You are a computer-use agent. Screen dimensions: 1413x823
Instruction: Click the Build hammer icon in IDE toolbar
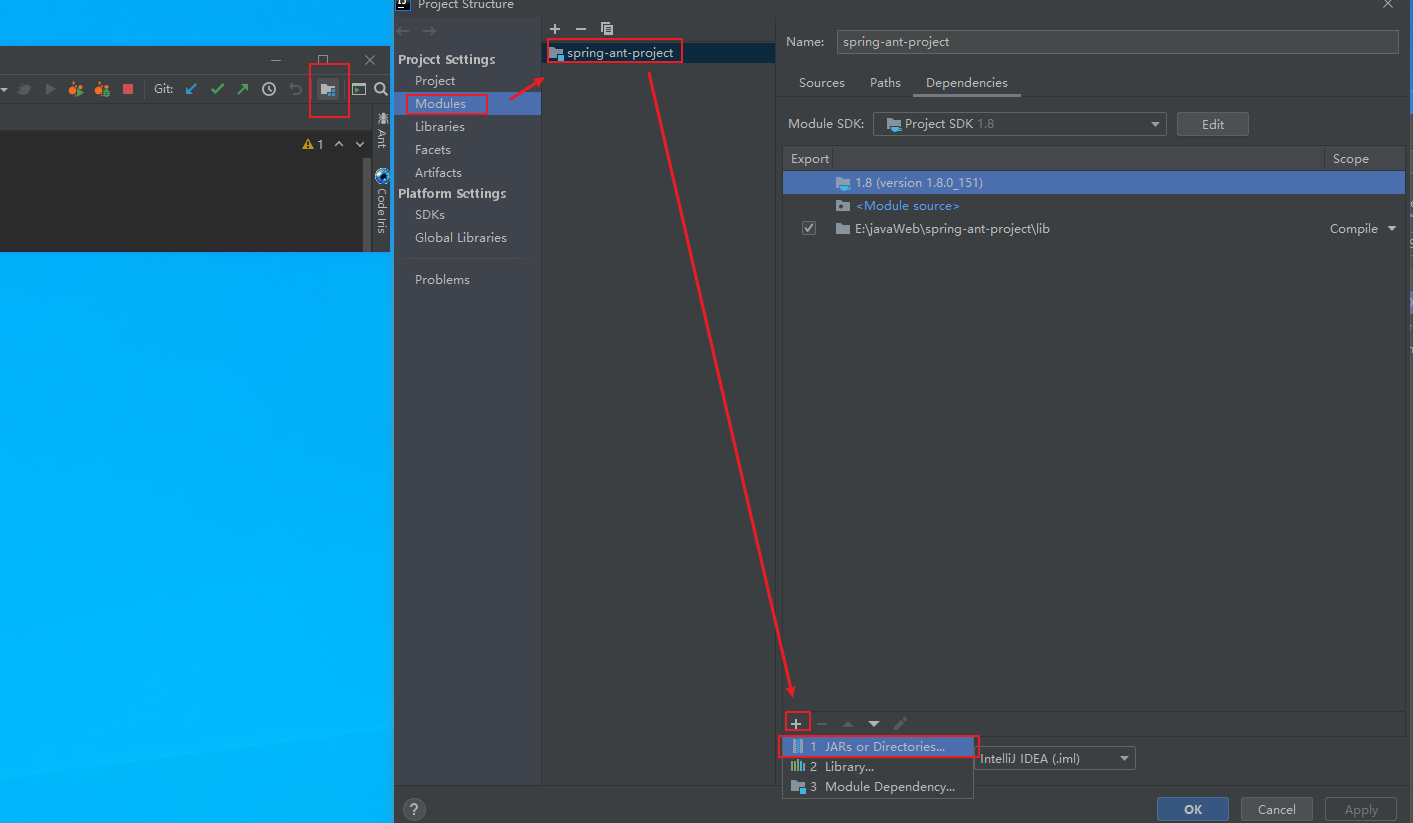(x=24, y=89)
